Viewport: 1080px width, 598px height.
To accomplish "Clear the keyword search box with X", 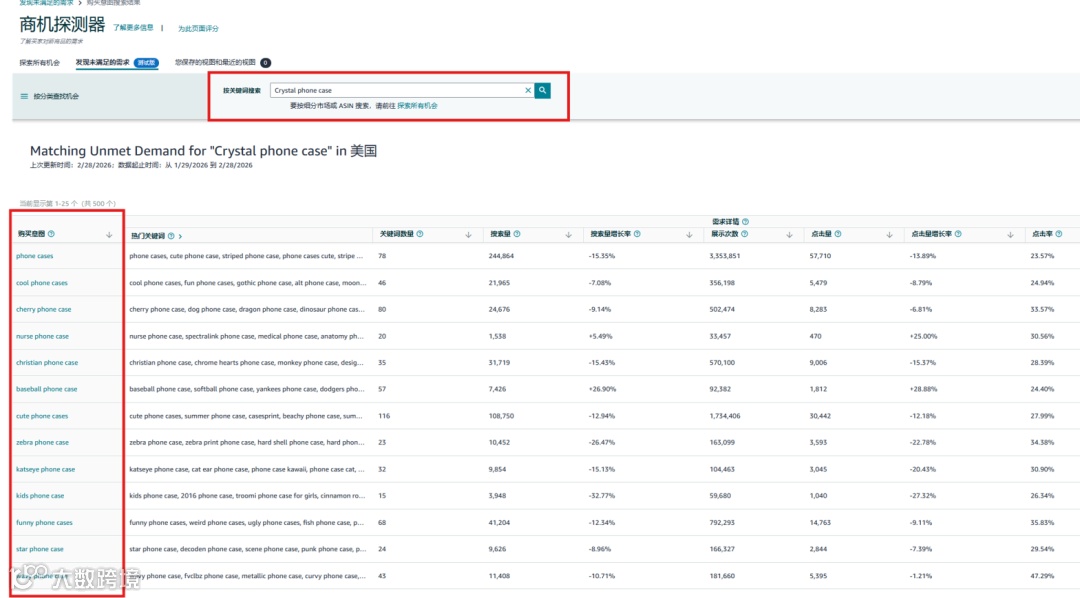I will click(528, 90).
